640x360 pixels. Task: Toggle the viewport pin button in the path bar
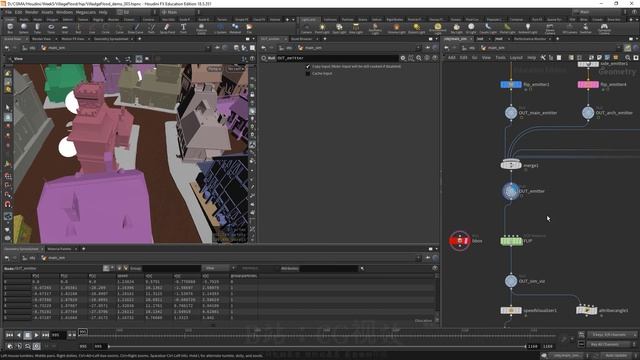click(217, 48)
